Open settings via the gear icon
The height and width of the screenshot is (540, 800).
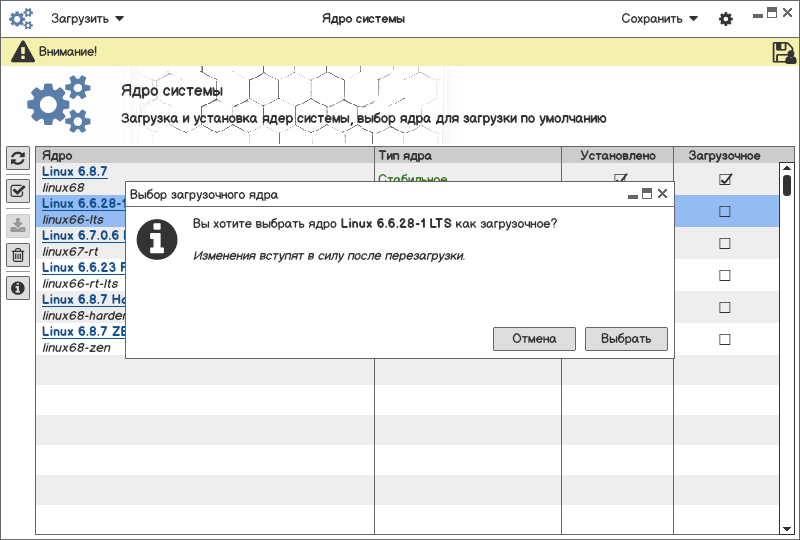click(726, 19)
